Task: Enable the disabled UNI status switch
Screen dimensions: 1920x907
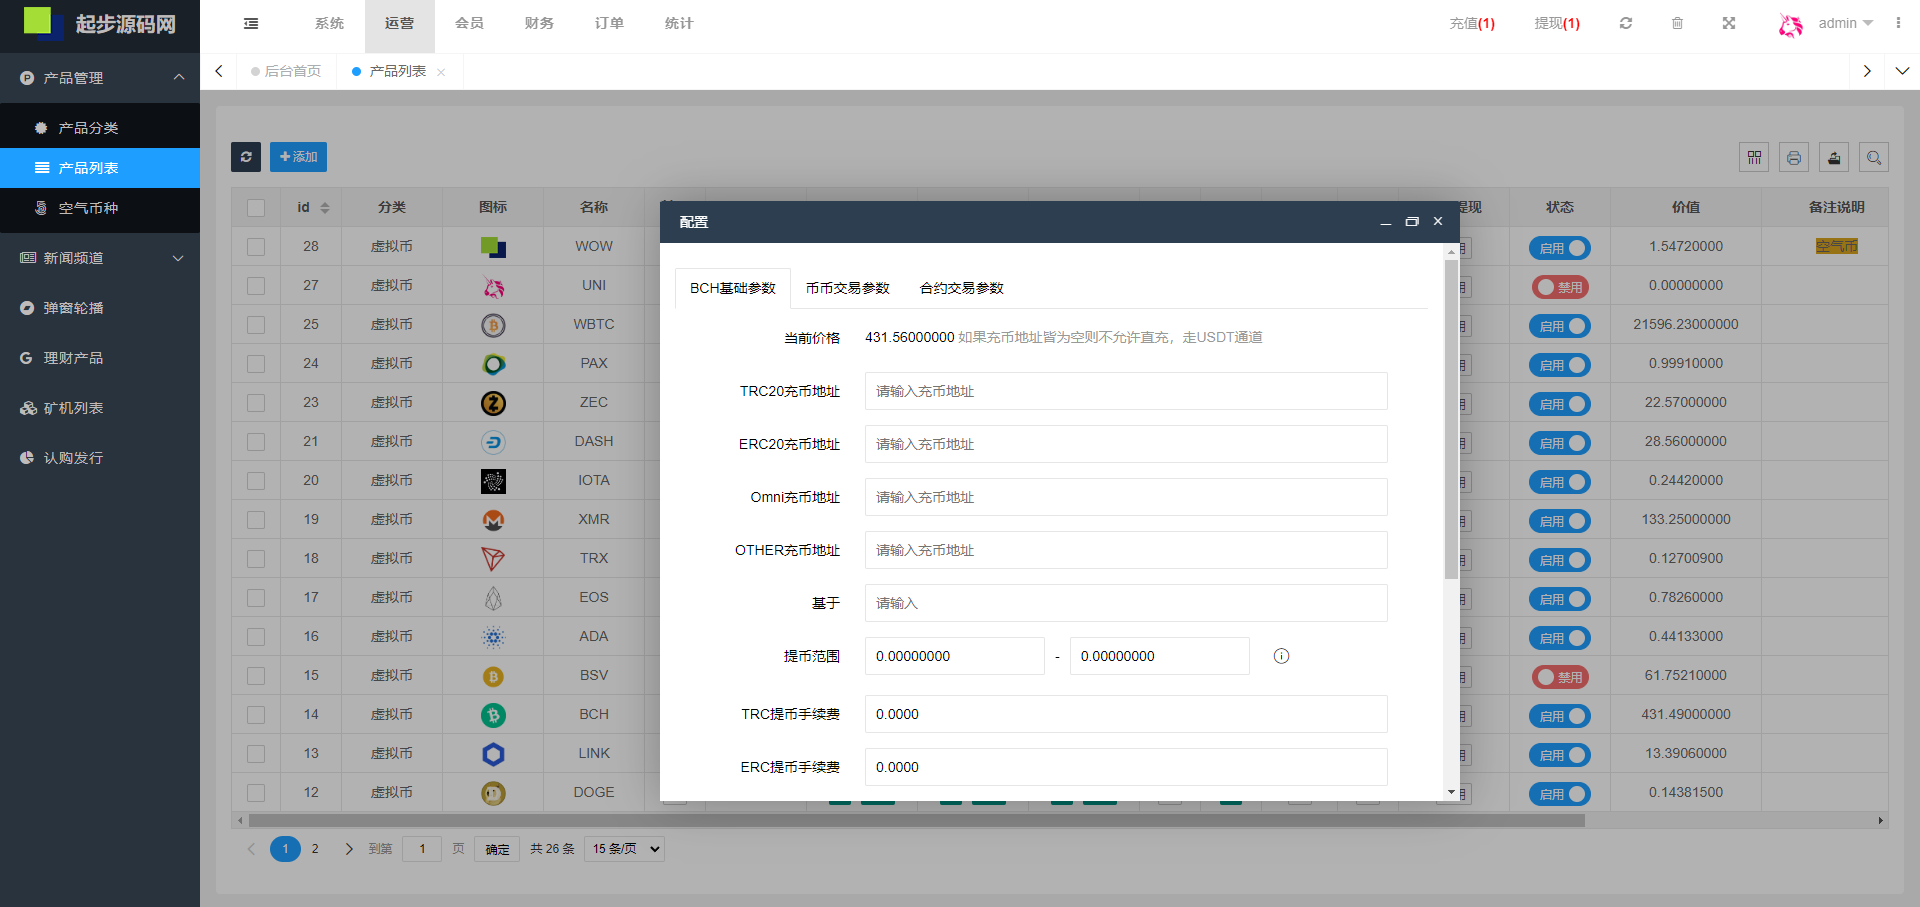Action: point(1559,287)
